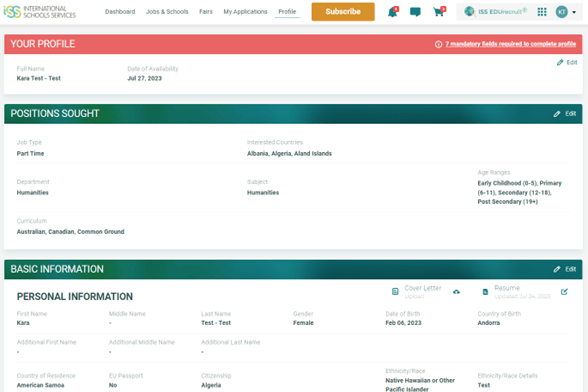This screenshot has height=392, width=588.
Task: Click the ISS International Schools Services logo
Action: click(39, 12)
